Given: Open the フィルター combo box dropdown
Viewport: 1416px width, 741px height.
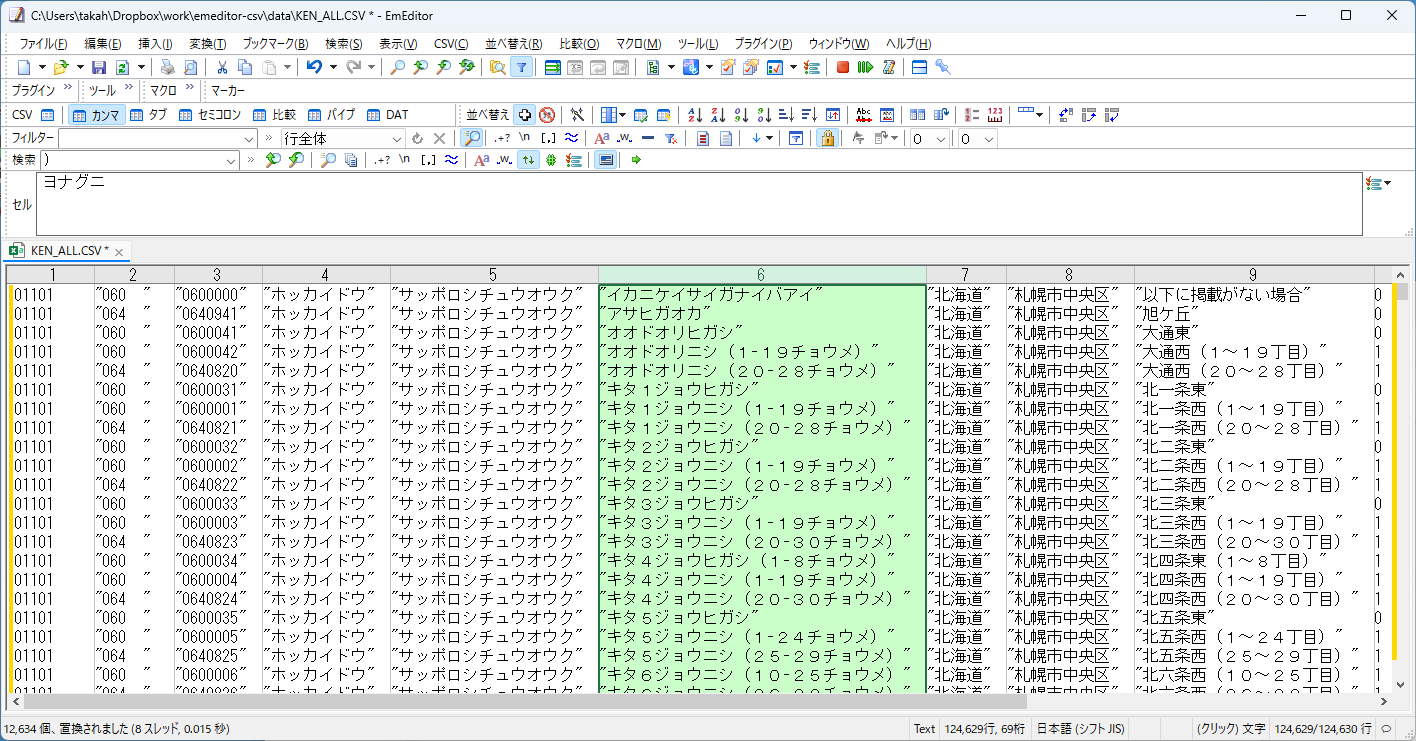Looking at the screenshot, I should (x=249, y=137).
